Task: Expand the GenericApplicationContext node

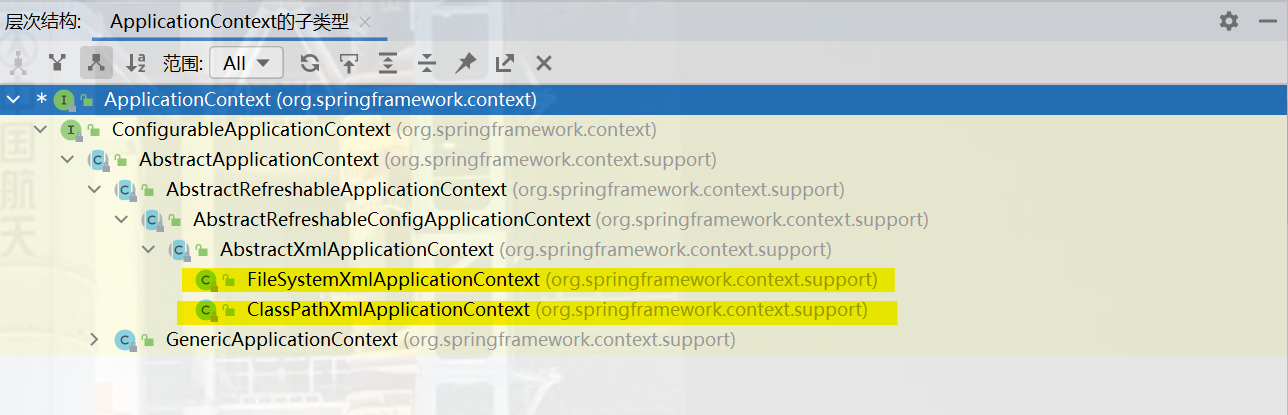Action: click(94, 340)
